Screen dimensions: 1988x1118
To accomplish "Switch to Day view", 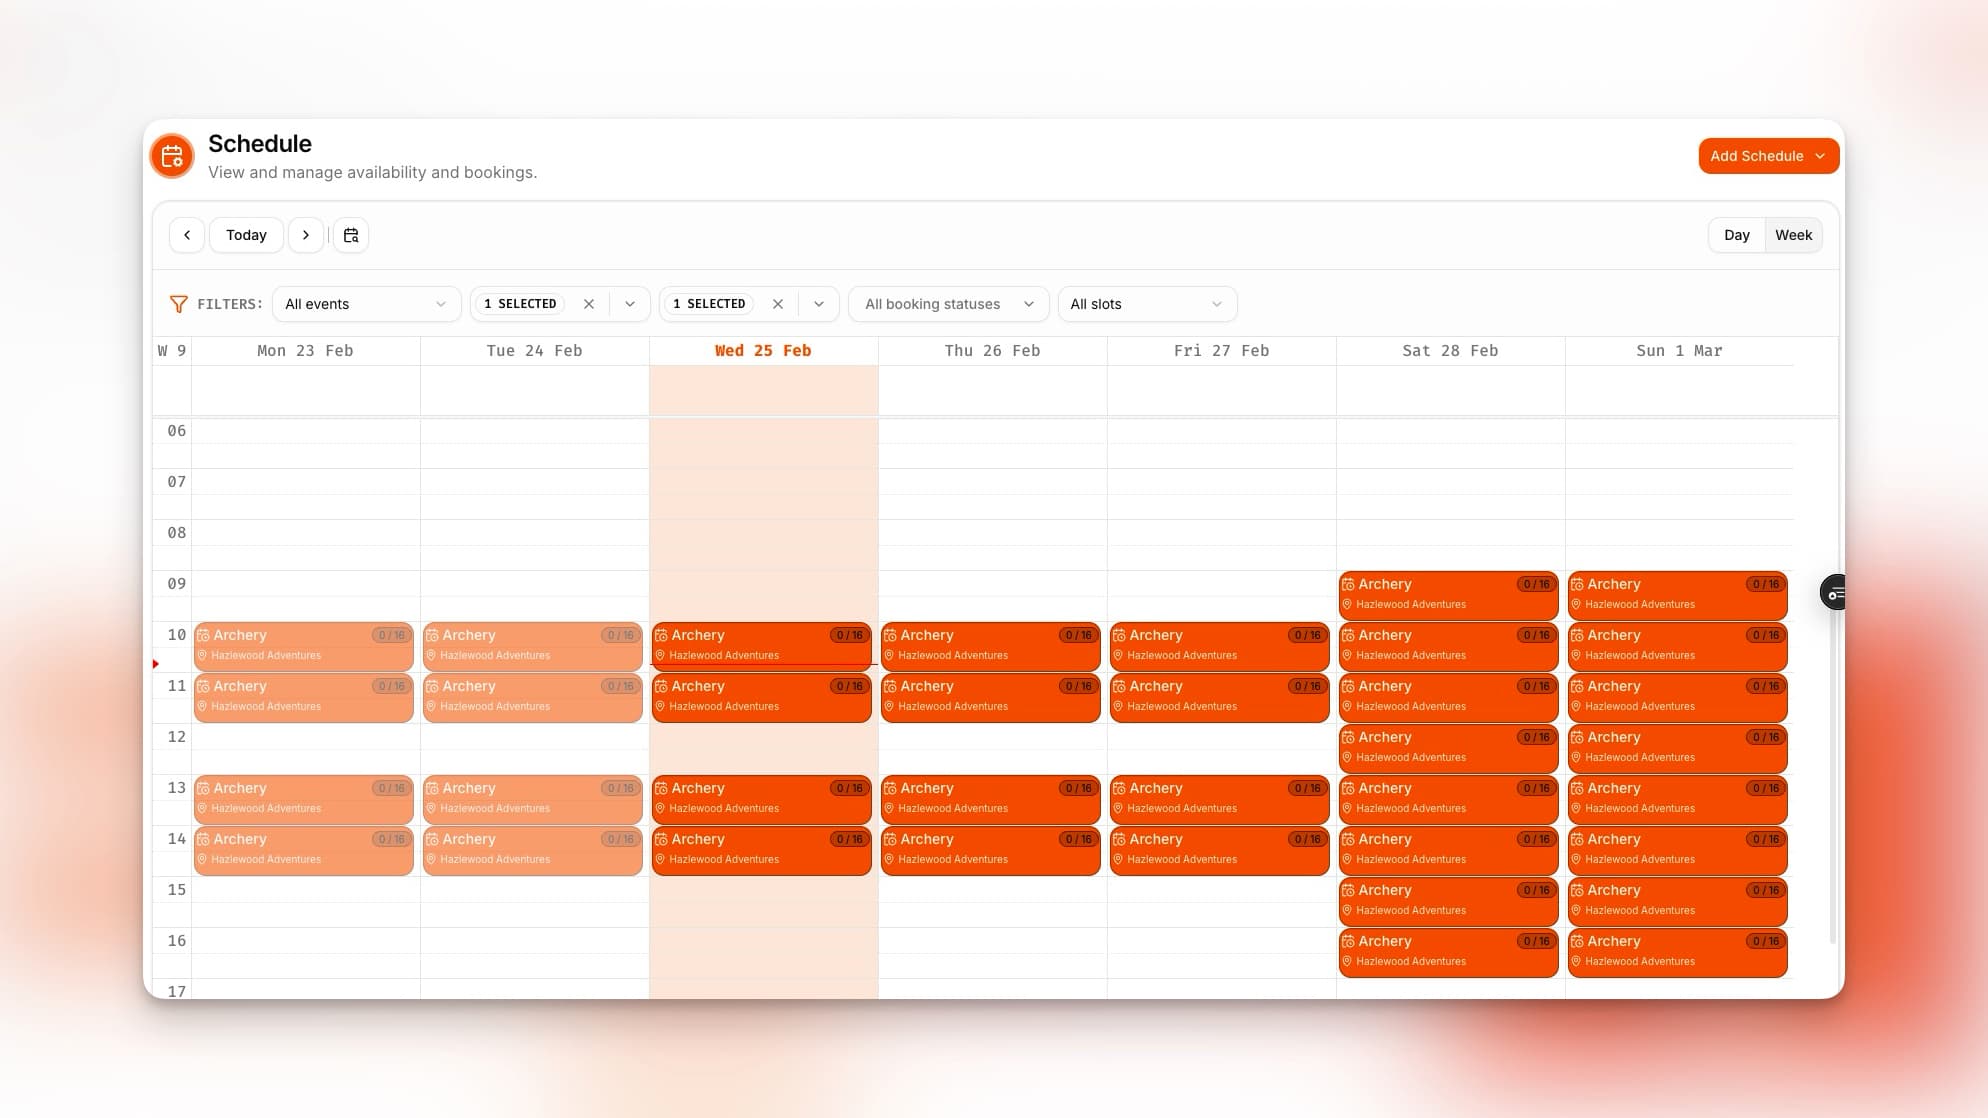I will point(1736,235).
